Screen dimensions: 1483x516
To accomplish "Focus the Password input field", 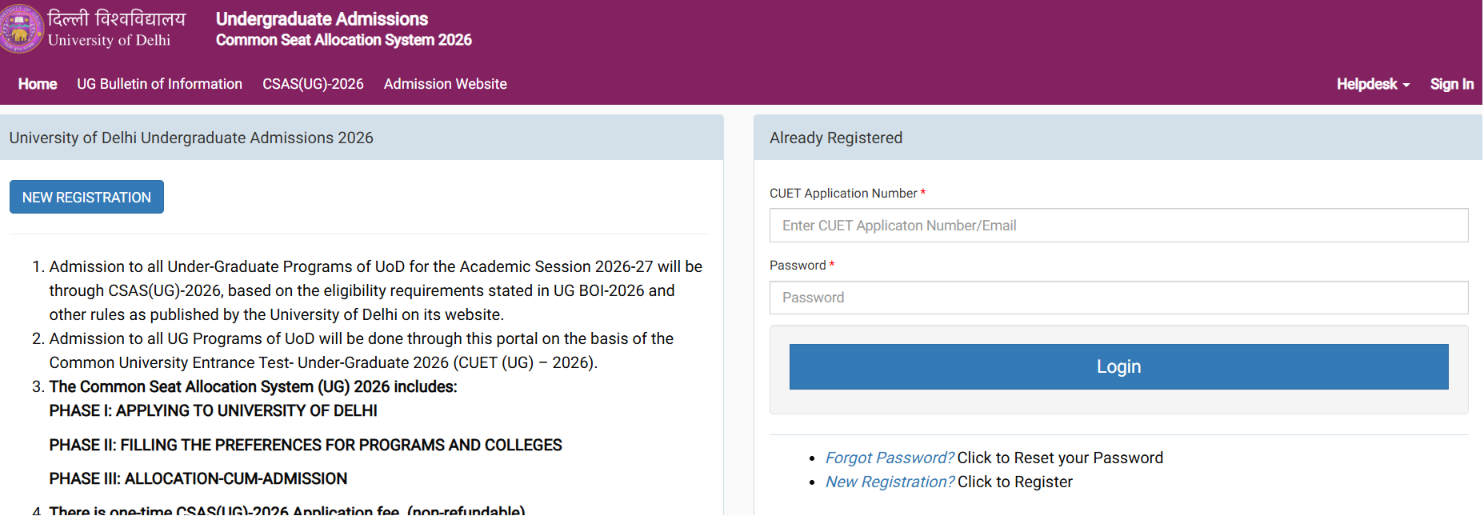I will (1119, 297).
